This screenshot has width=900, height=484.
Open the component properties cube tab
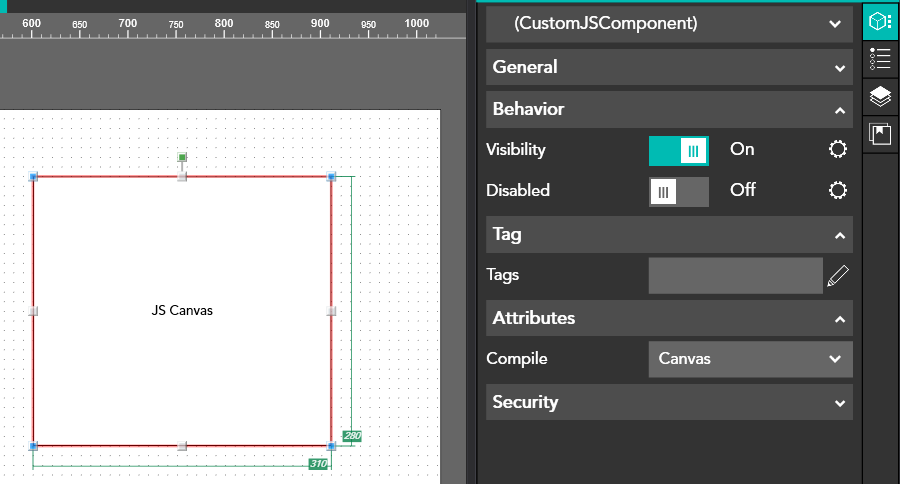pos(880,21)
